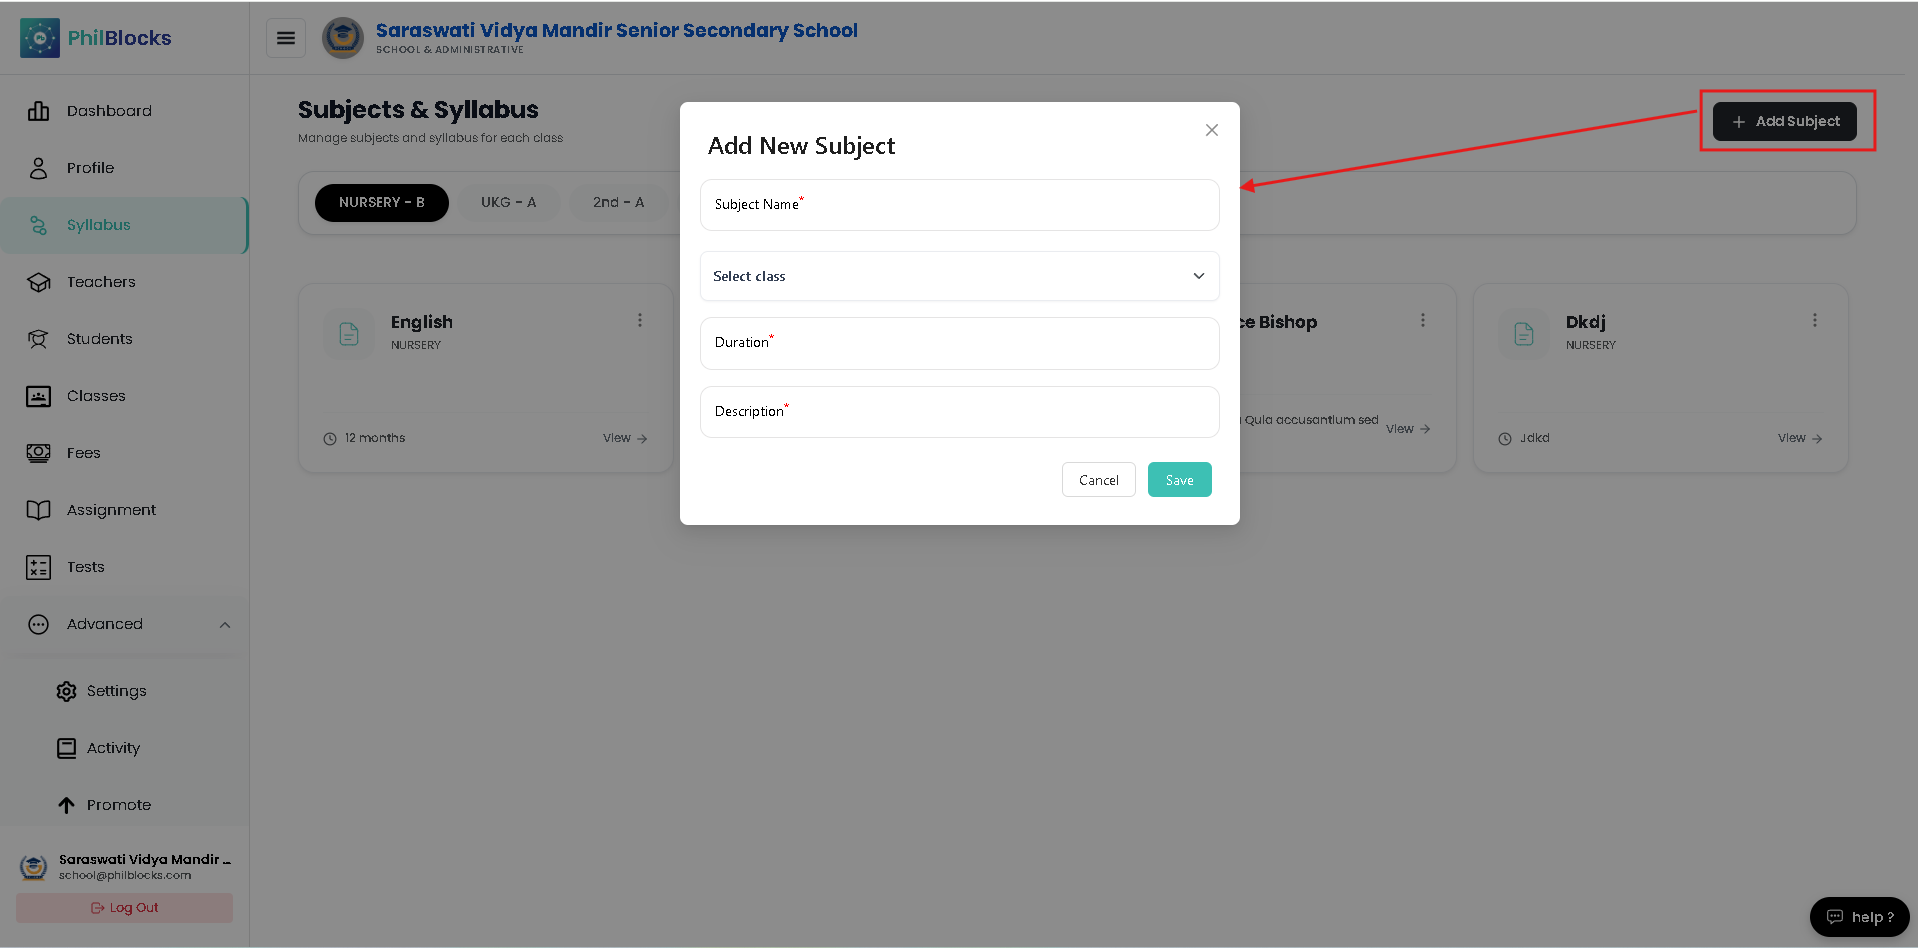This screenshot has height=948, width=1918.
Task: Close the Add New Subject dialog
Action: 1212,130
